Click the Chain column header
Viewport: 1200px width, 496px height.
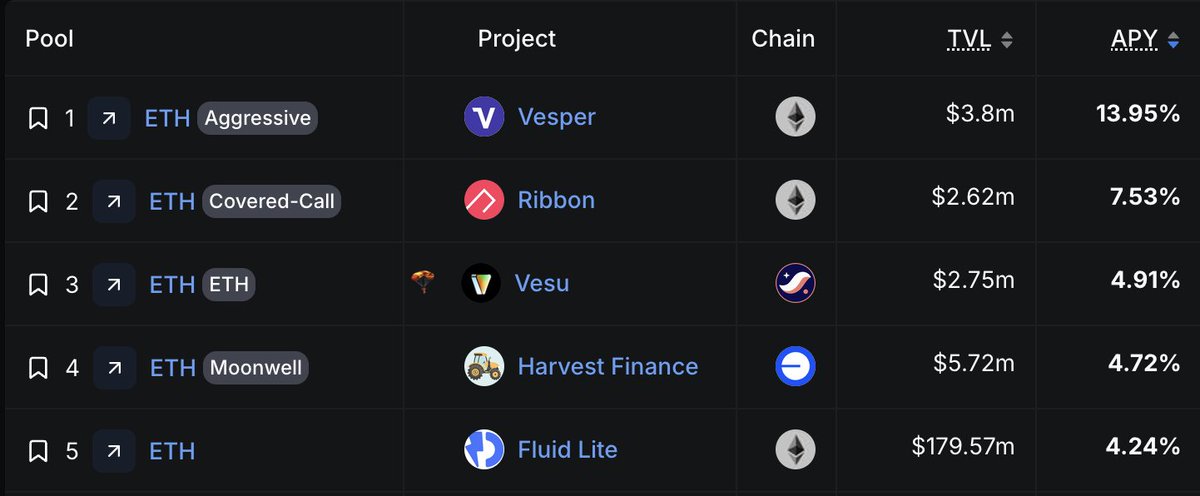tap(783, 39)
